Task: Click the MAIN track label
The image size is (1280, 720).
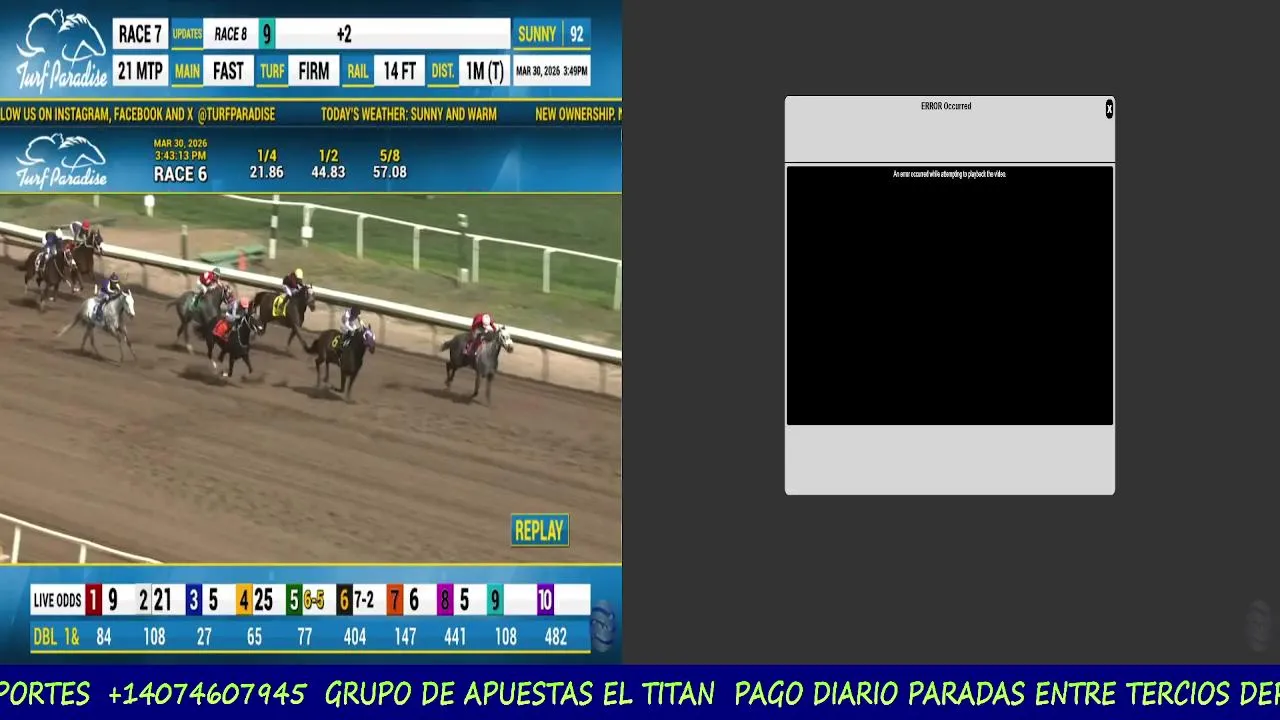Action: tap(187, 71)
